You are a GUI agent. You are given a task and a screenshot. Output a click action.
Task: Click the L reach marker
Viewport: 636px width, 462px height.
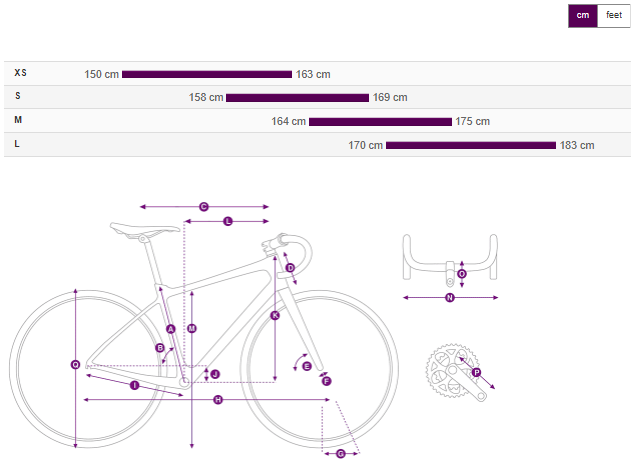tap(228, 221)
